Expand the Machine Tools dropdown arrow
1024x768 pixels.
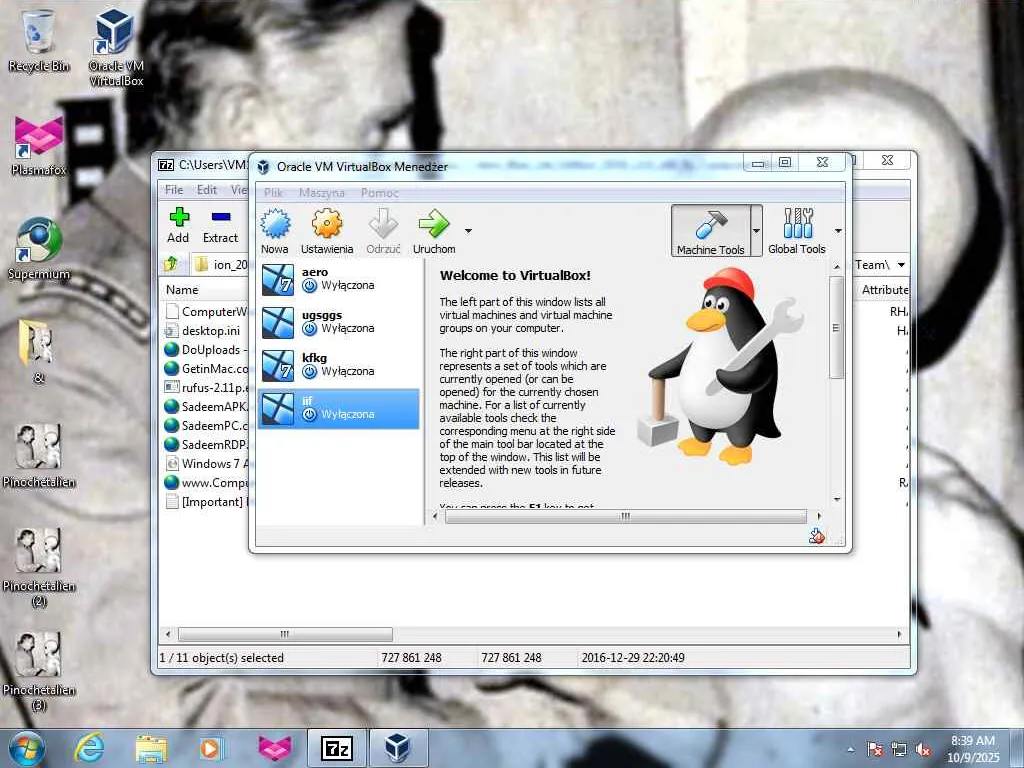point(756,231)
